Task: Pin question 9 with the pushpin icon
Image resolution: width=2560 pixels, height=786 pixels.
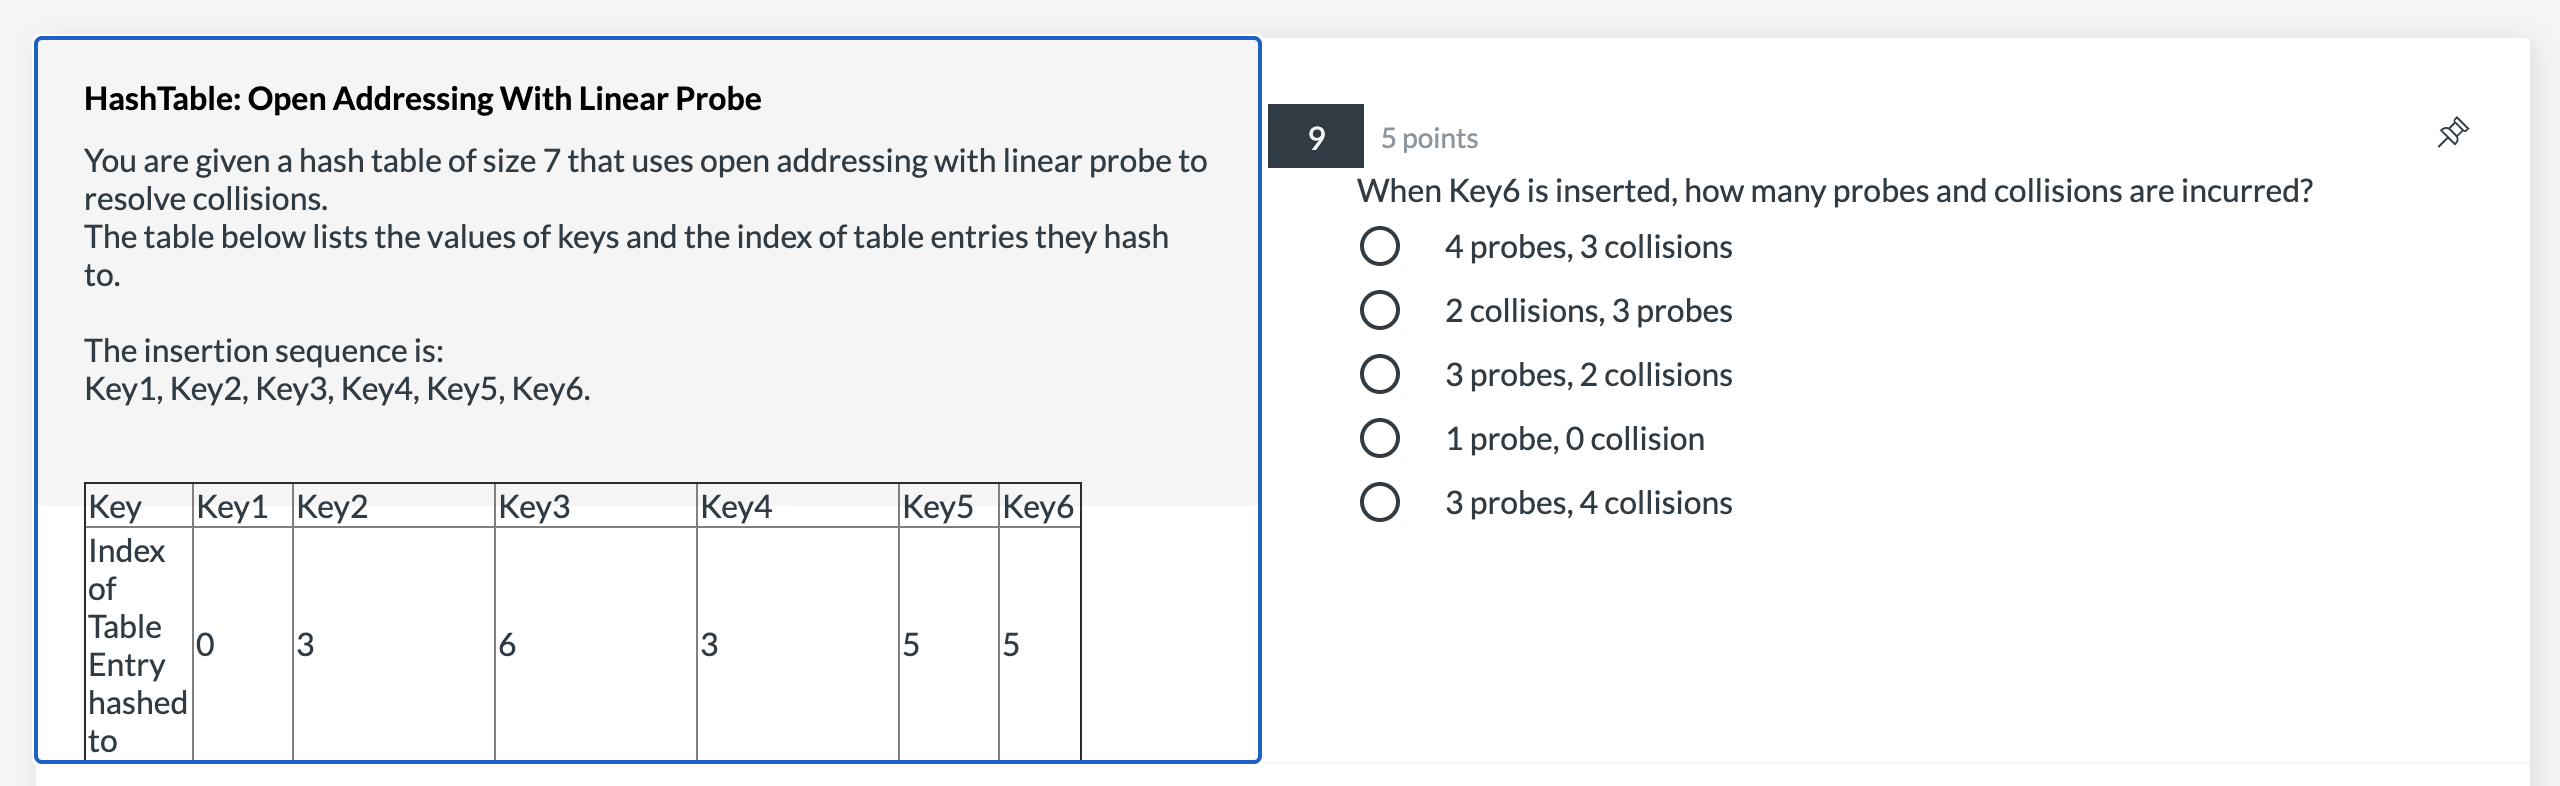Action: coord(2452,133)
